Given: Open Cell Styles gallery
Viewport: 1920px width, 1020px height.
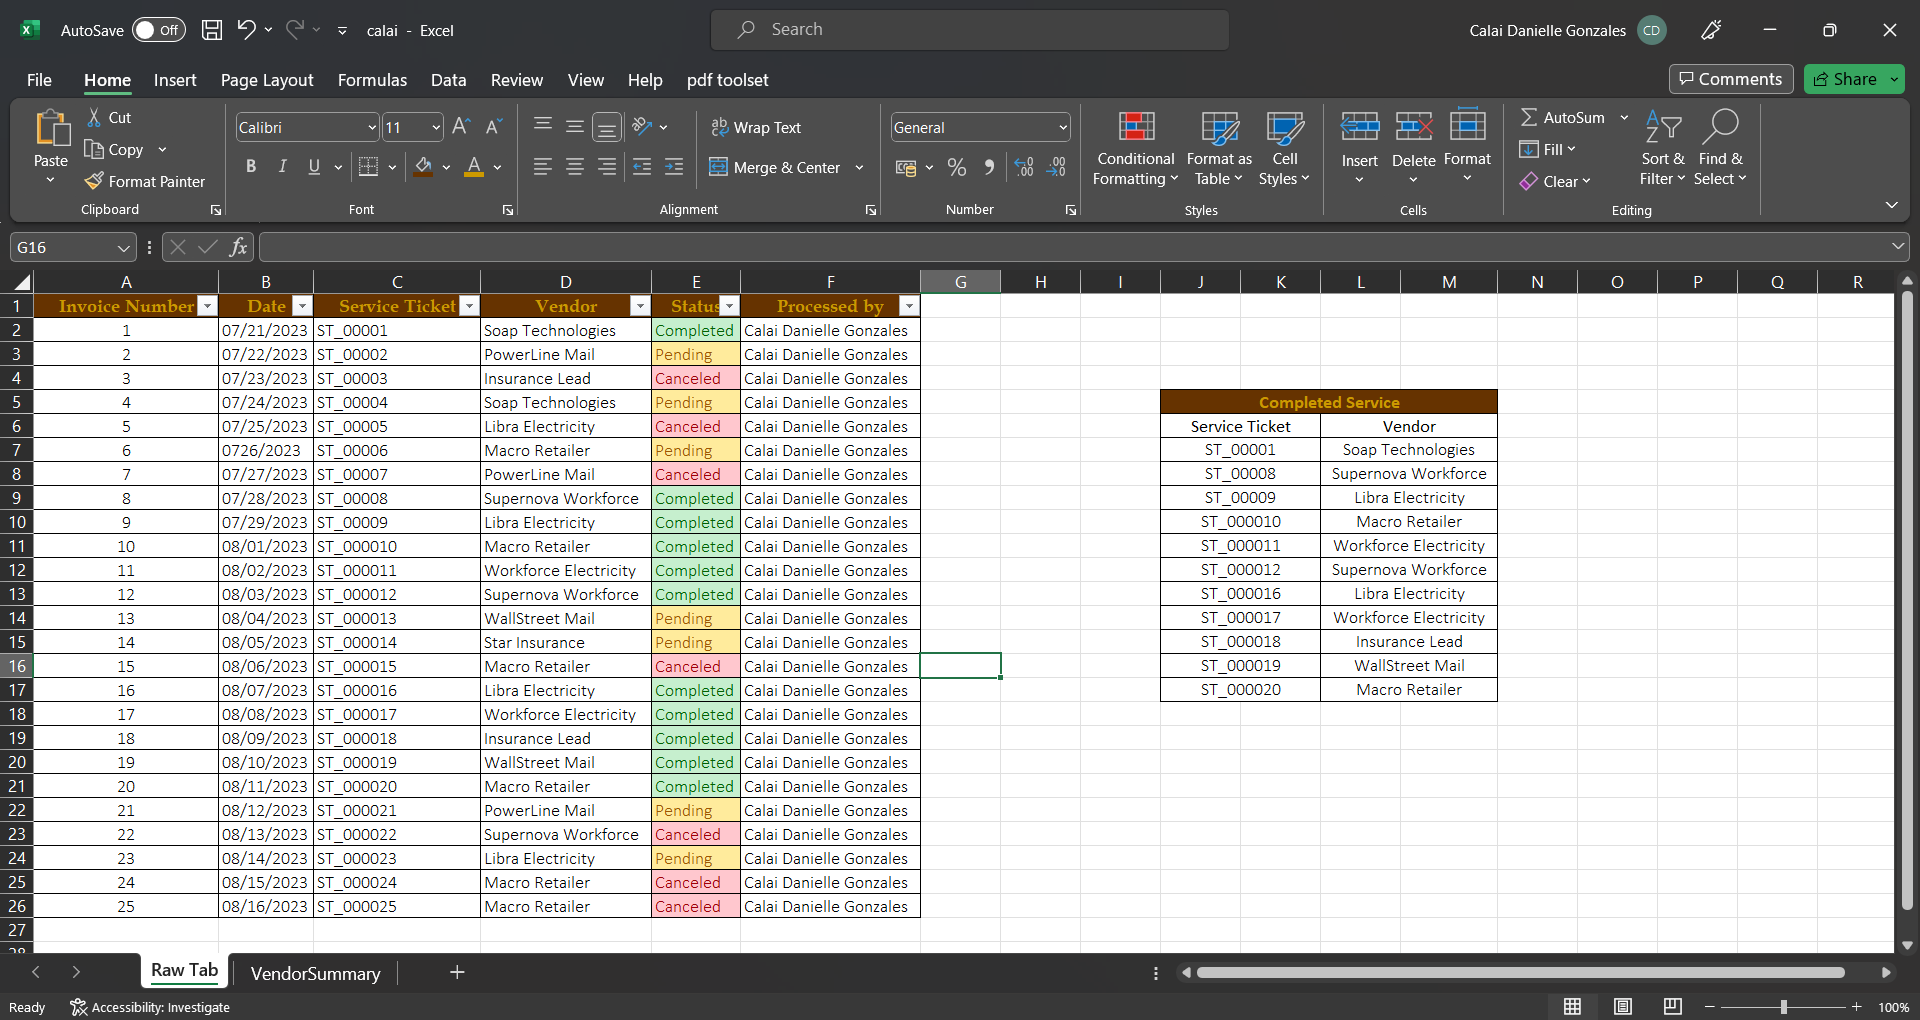Looking at the screenshot, I should point(1284,148).
